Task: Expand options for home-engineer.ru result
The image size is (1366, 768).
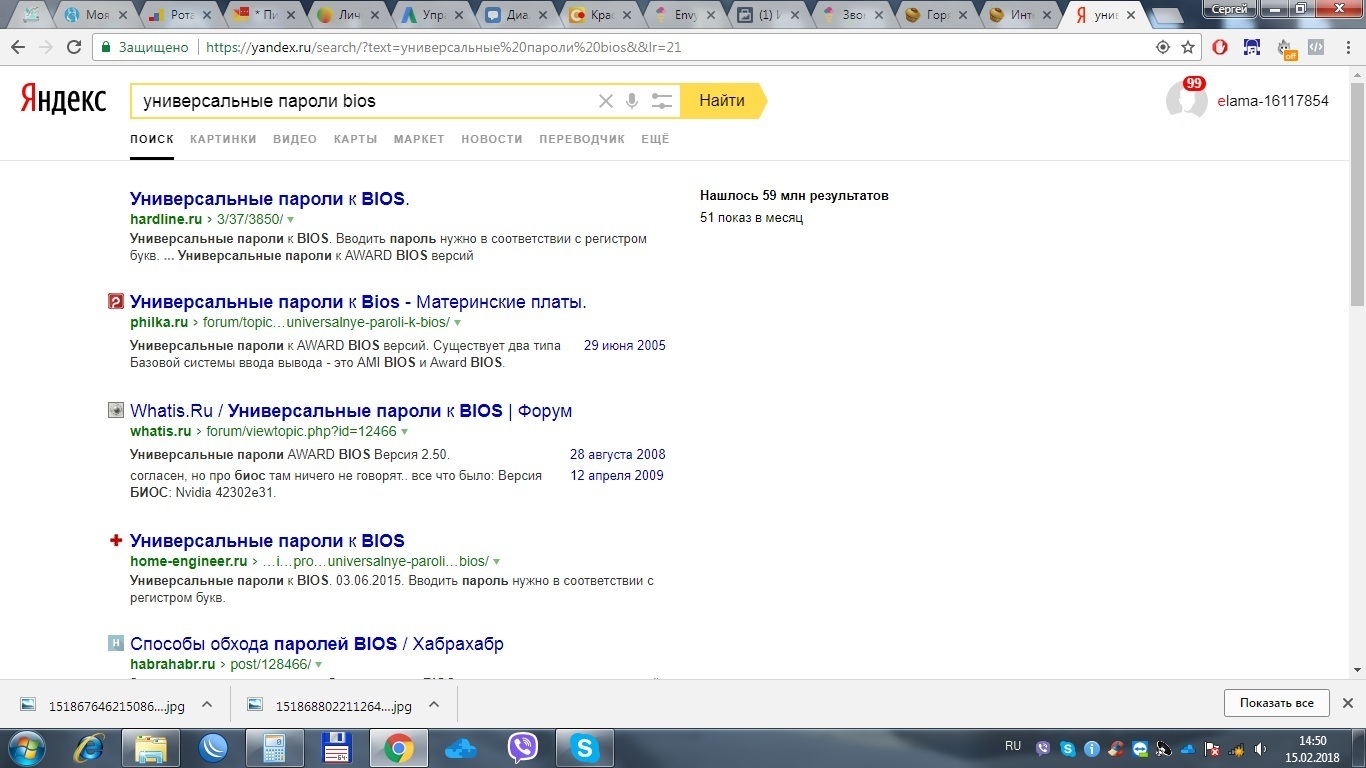Action: click(x=496, y=562)
